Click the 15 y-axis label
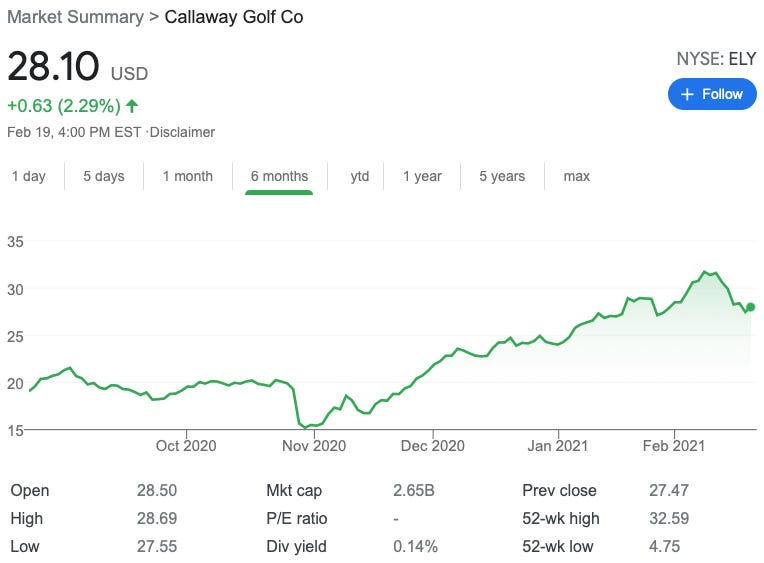The image size is (764, 563). (x=15, y=430)
